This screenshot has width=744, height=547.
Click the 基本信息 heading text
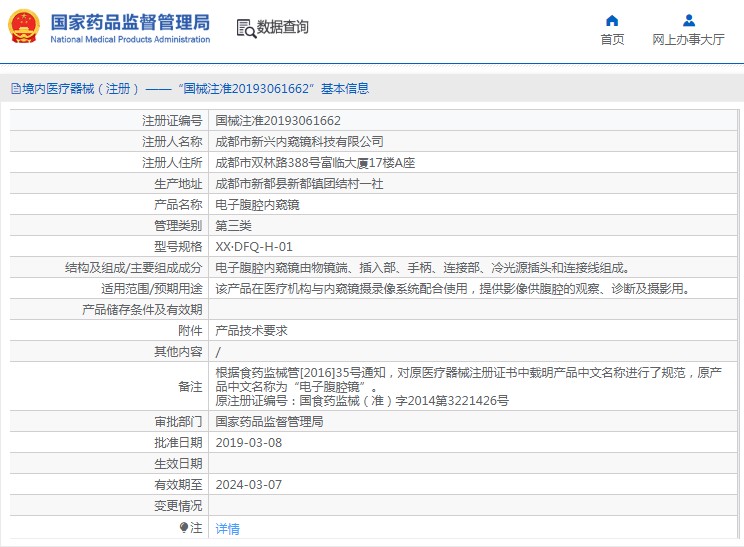click(345, 89)
